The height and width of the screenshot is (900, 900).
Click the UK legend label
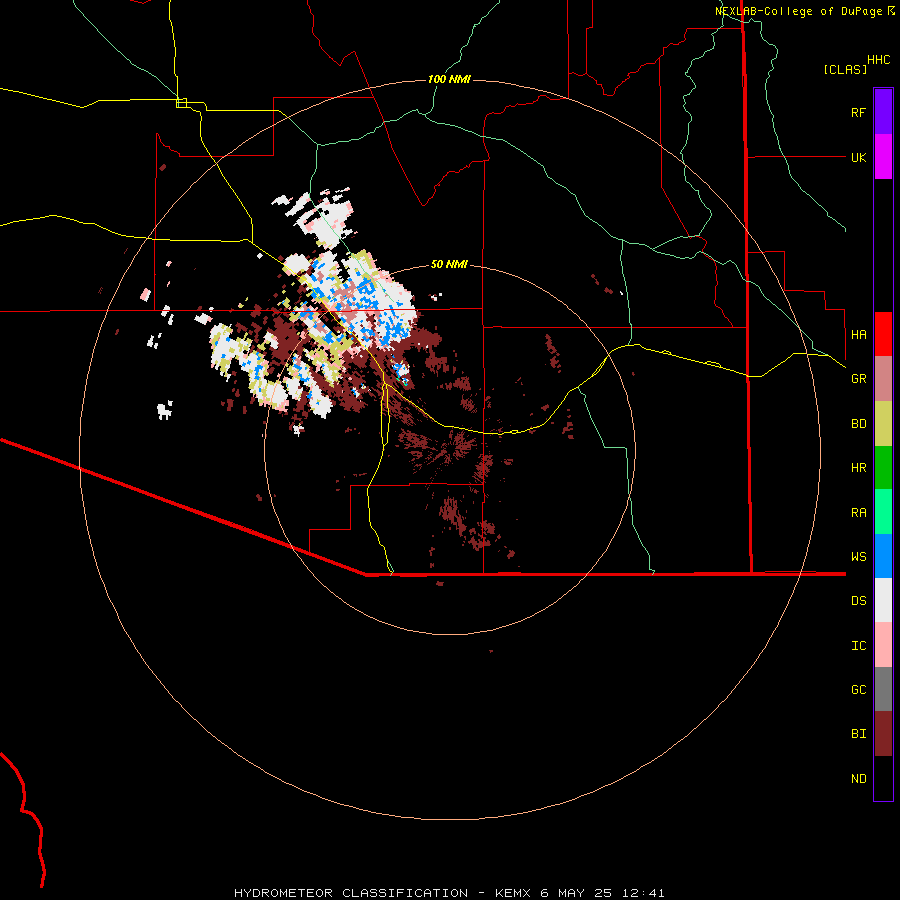tap(858, 157)
